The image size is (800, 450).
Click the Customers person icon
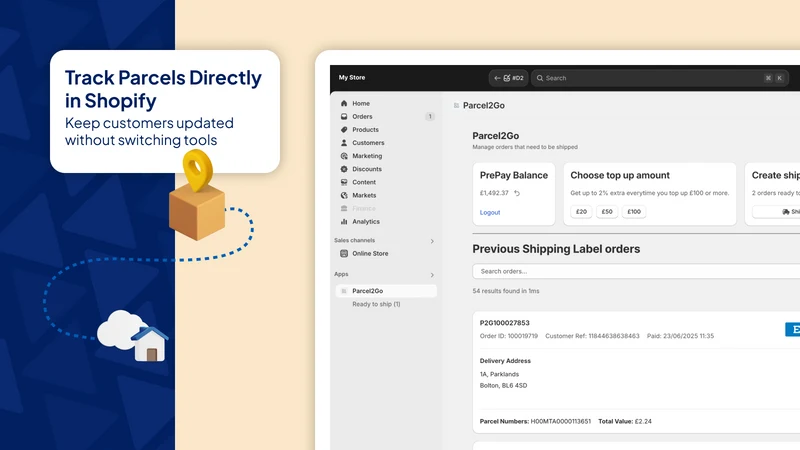click(x=344, y=143)
